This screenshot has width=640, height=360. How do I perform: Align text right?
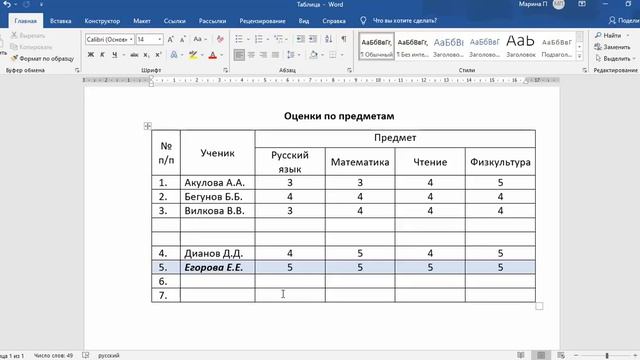click(x=263, y=55)
